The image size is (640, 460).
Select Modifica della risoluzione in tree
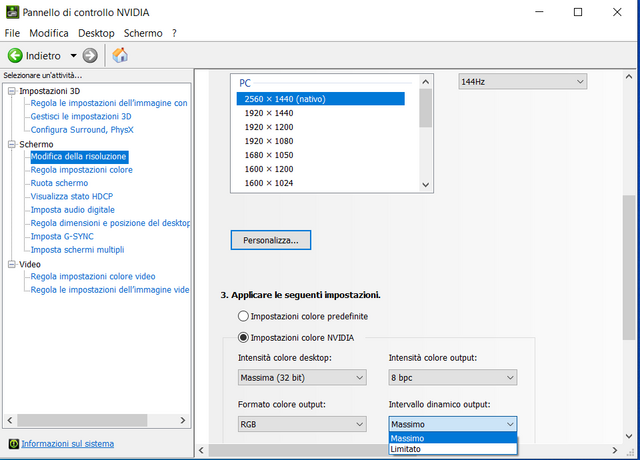[79, 156]
